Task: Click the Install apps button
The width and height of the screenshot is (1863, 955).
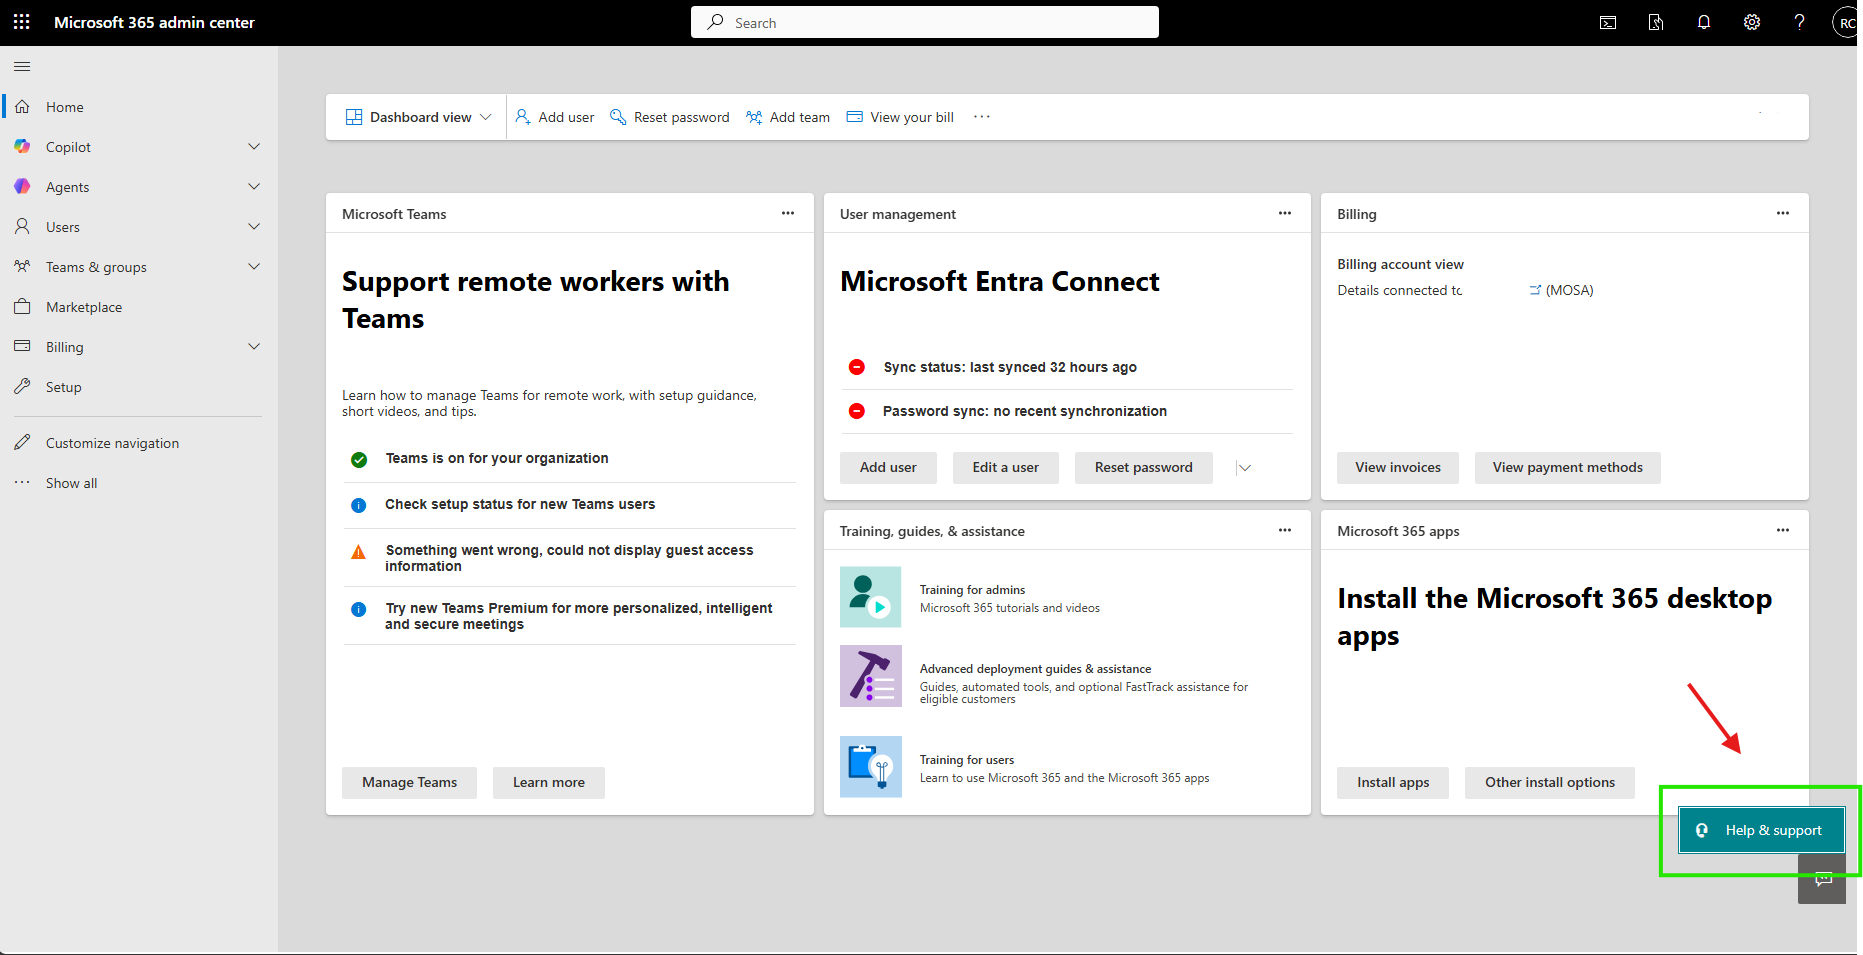Action: [1393, 783]
